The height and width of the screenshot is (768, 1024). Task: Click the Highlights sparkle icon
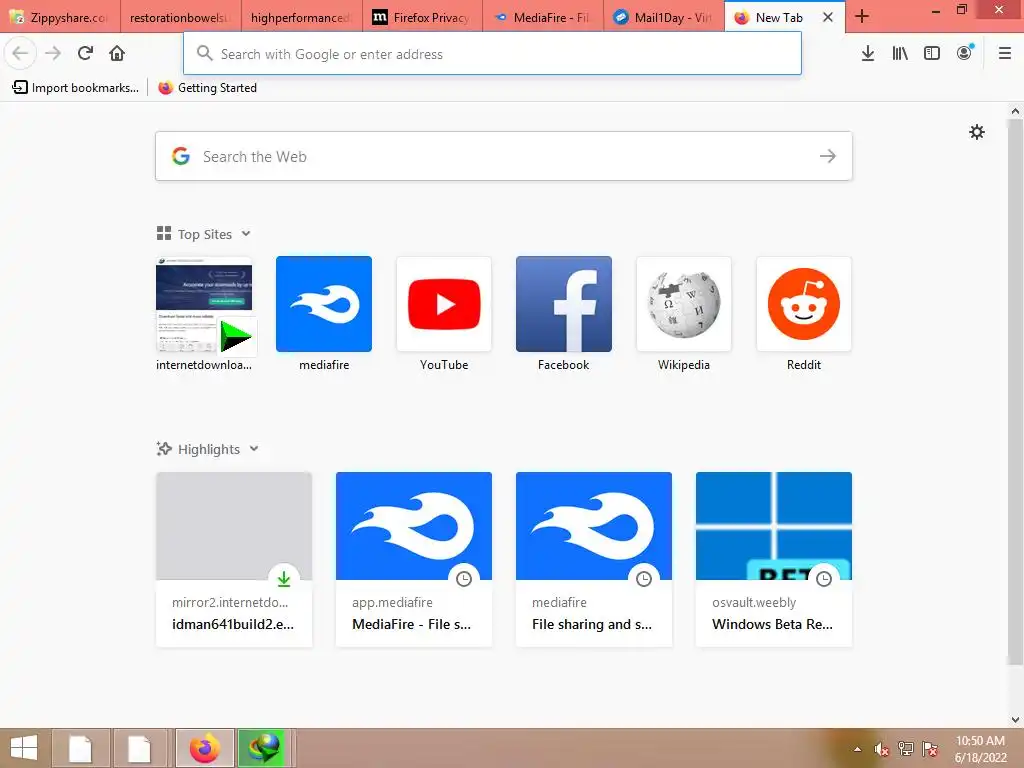tap(164, 449)
